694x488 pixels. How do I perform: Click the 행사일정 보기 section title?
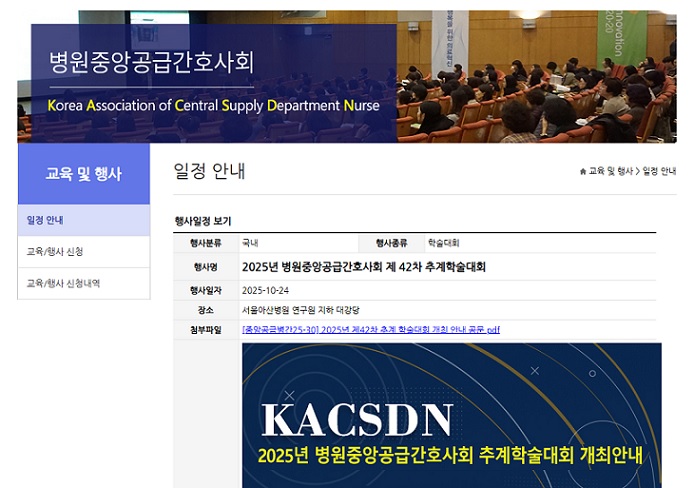[x=203, y=221]
